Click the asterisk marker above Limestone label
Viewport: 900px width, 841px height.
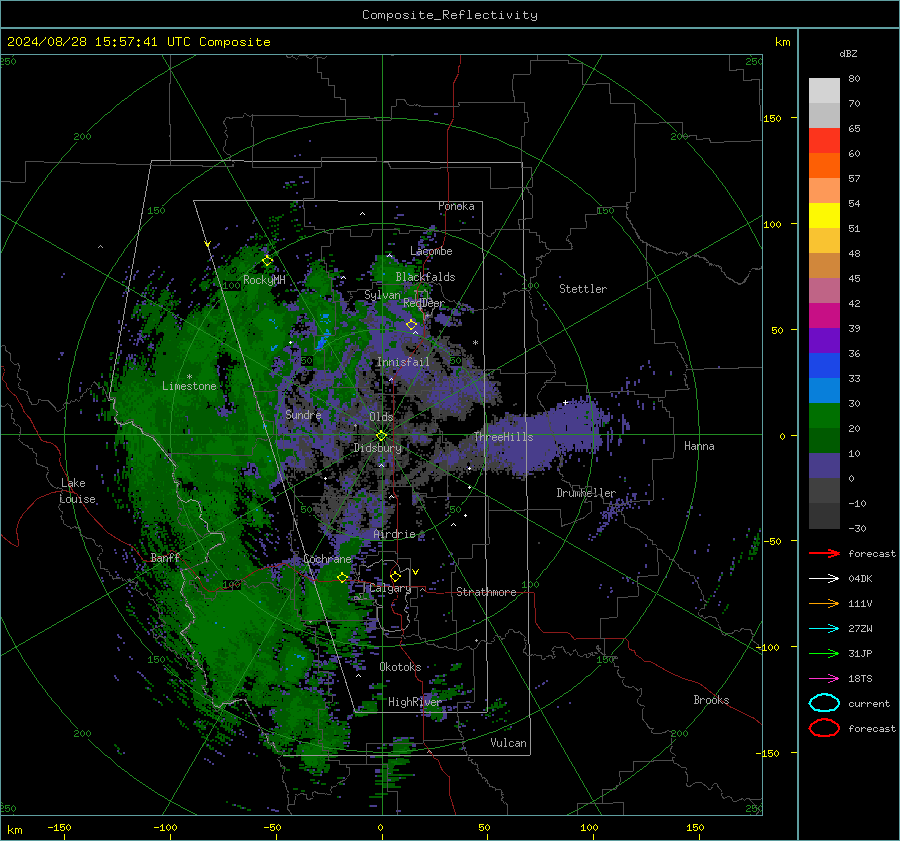point(189,377)
